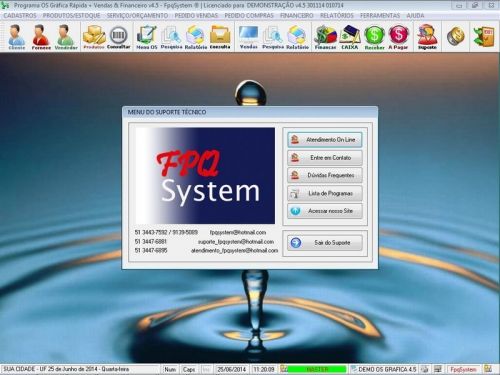The image size is (500, 375).
Task: Open Dúvidas Frequentes button
Action: [x=325, y=175]
